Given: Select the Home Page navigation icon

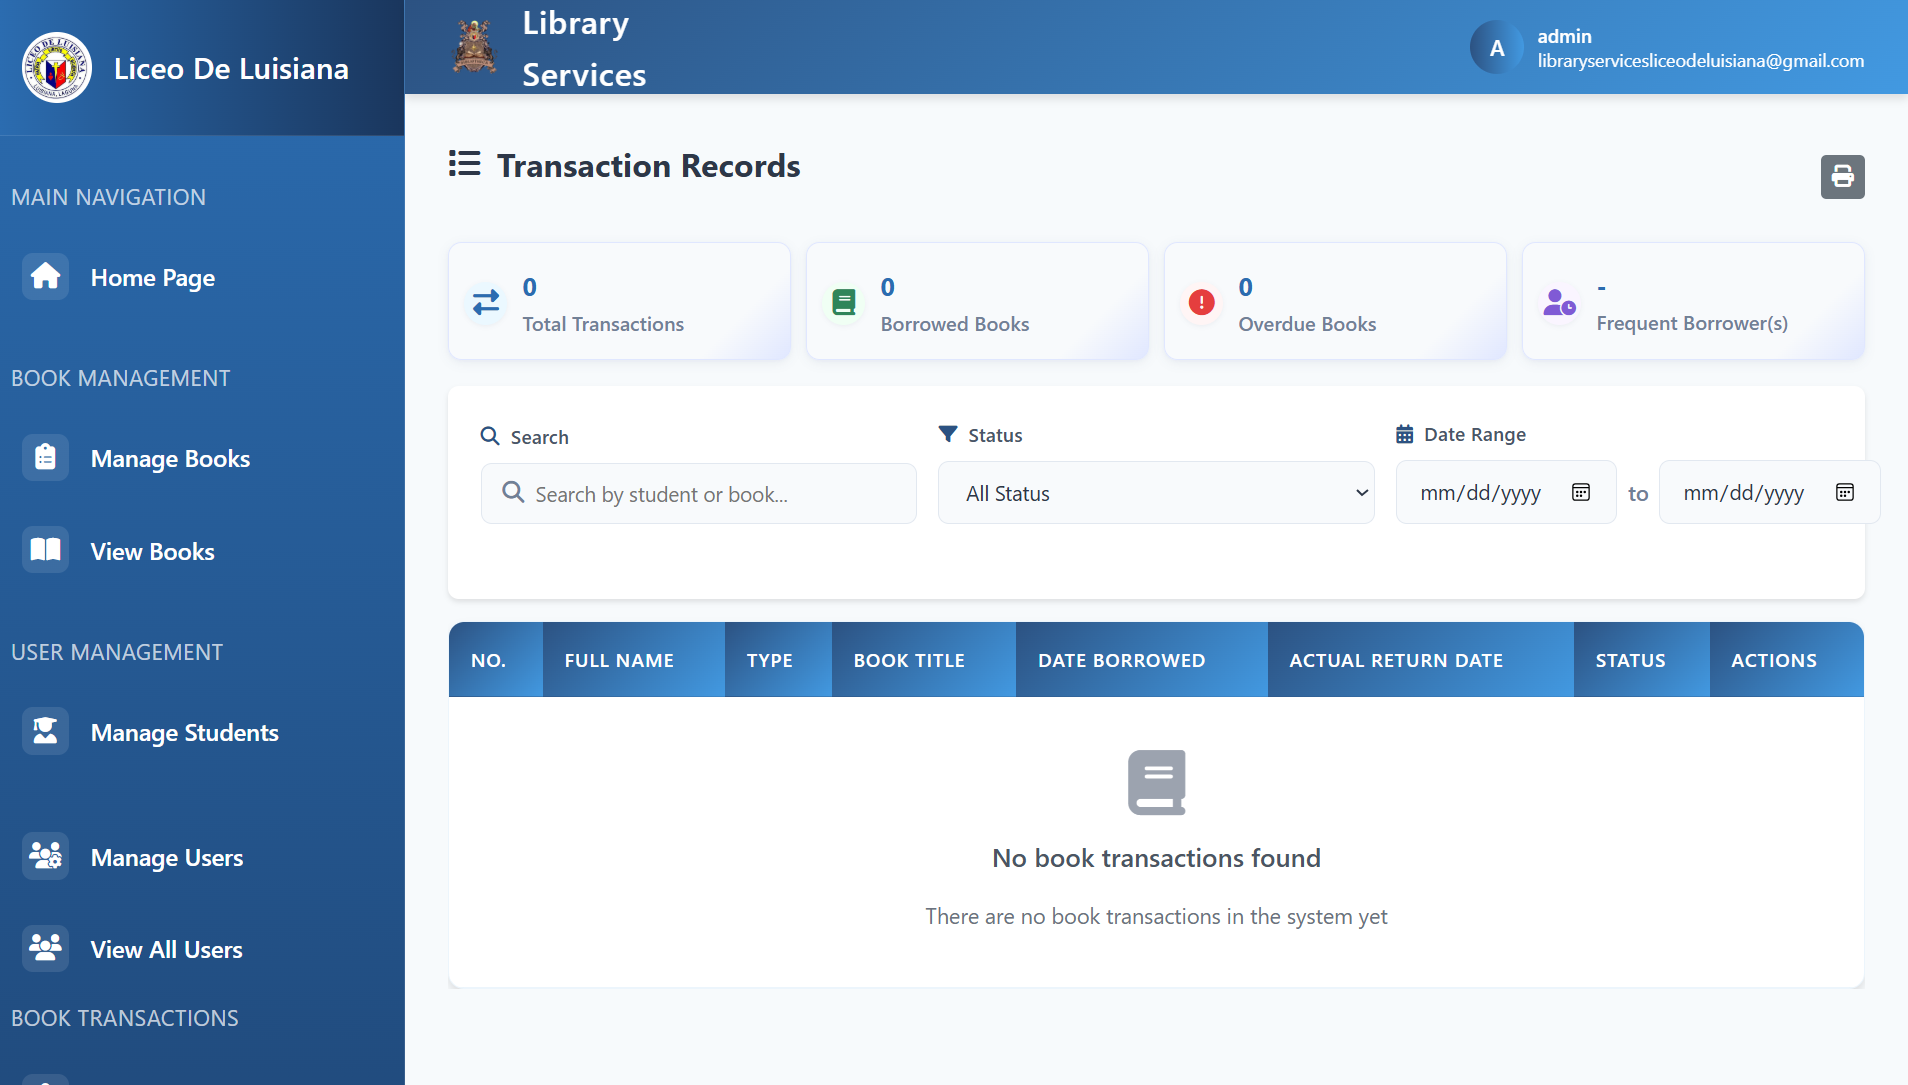Looking at the screenshot, I should click(x=45, y=276).
